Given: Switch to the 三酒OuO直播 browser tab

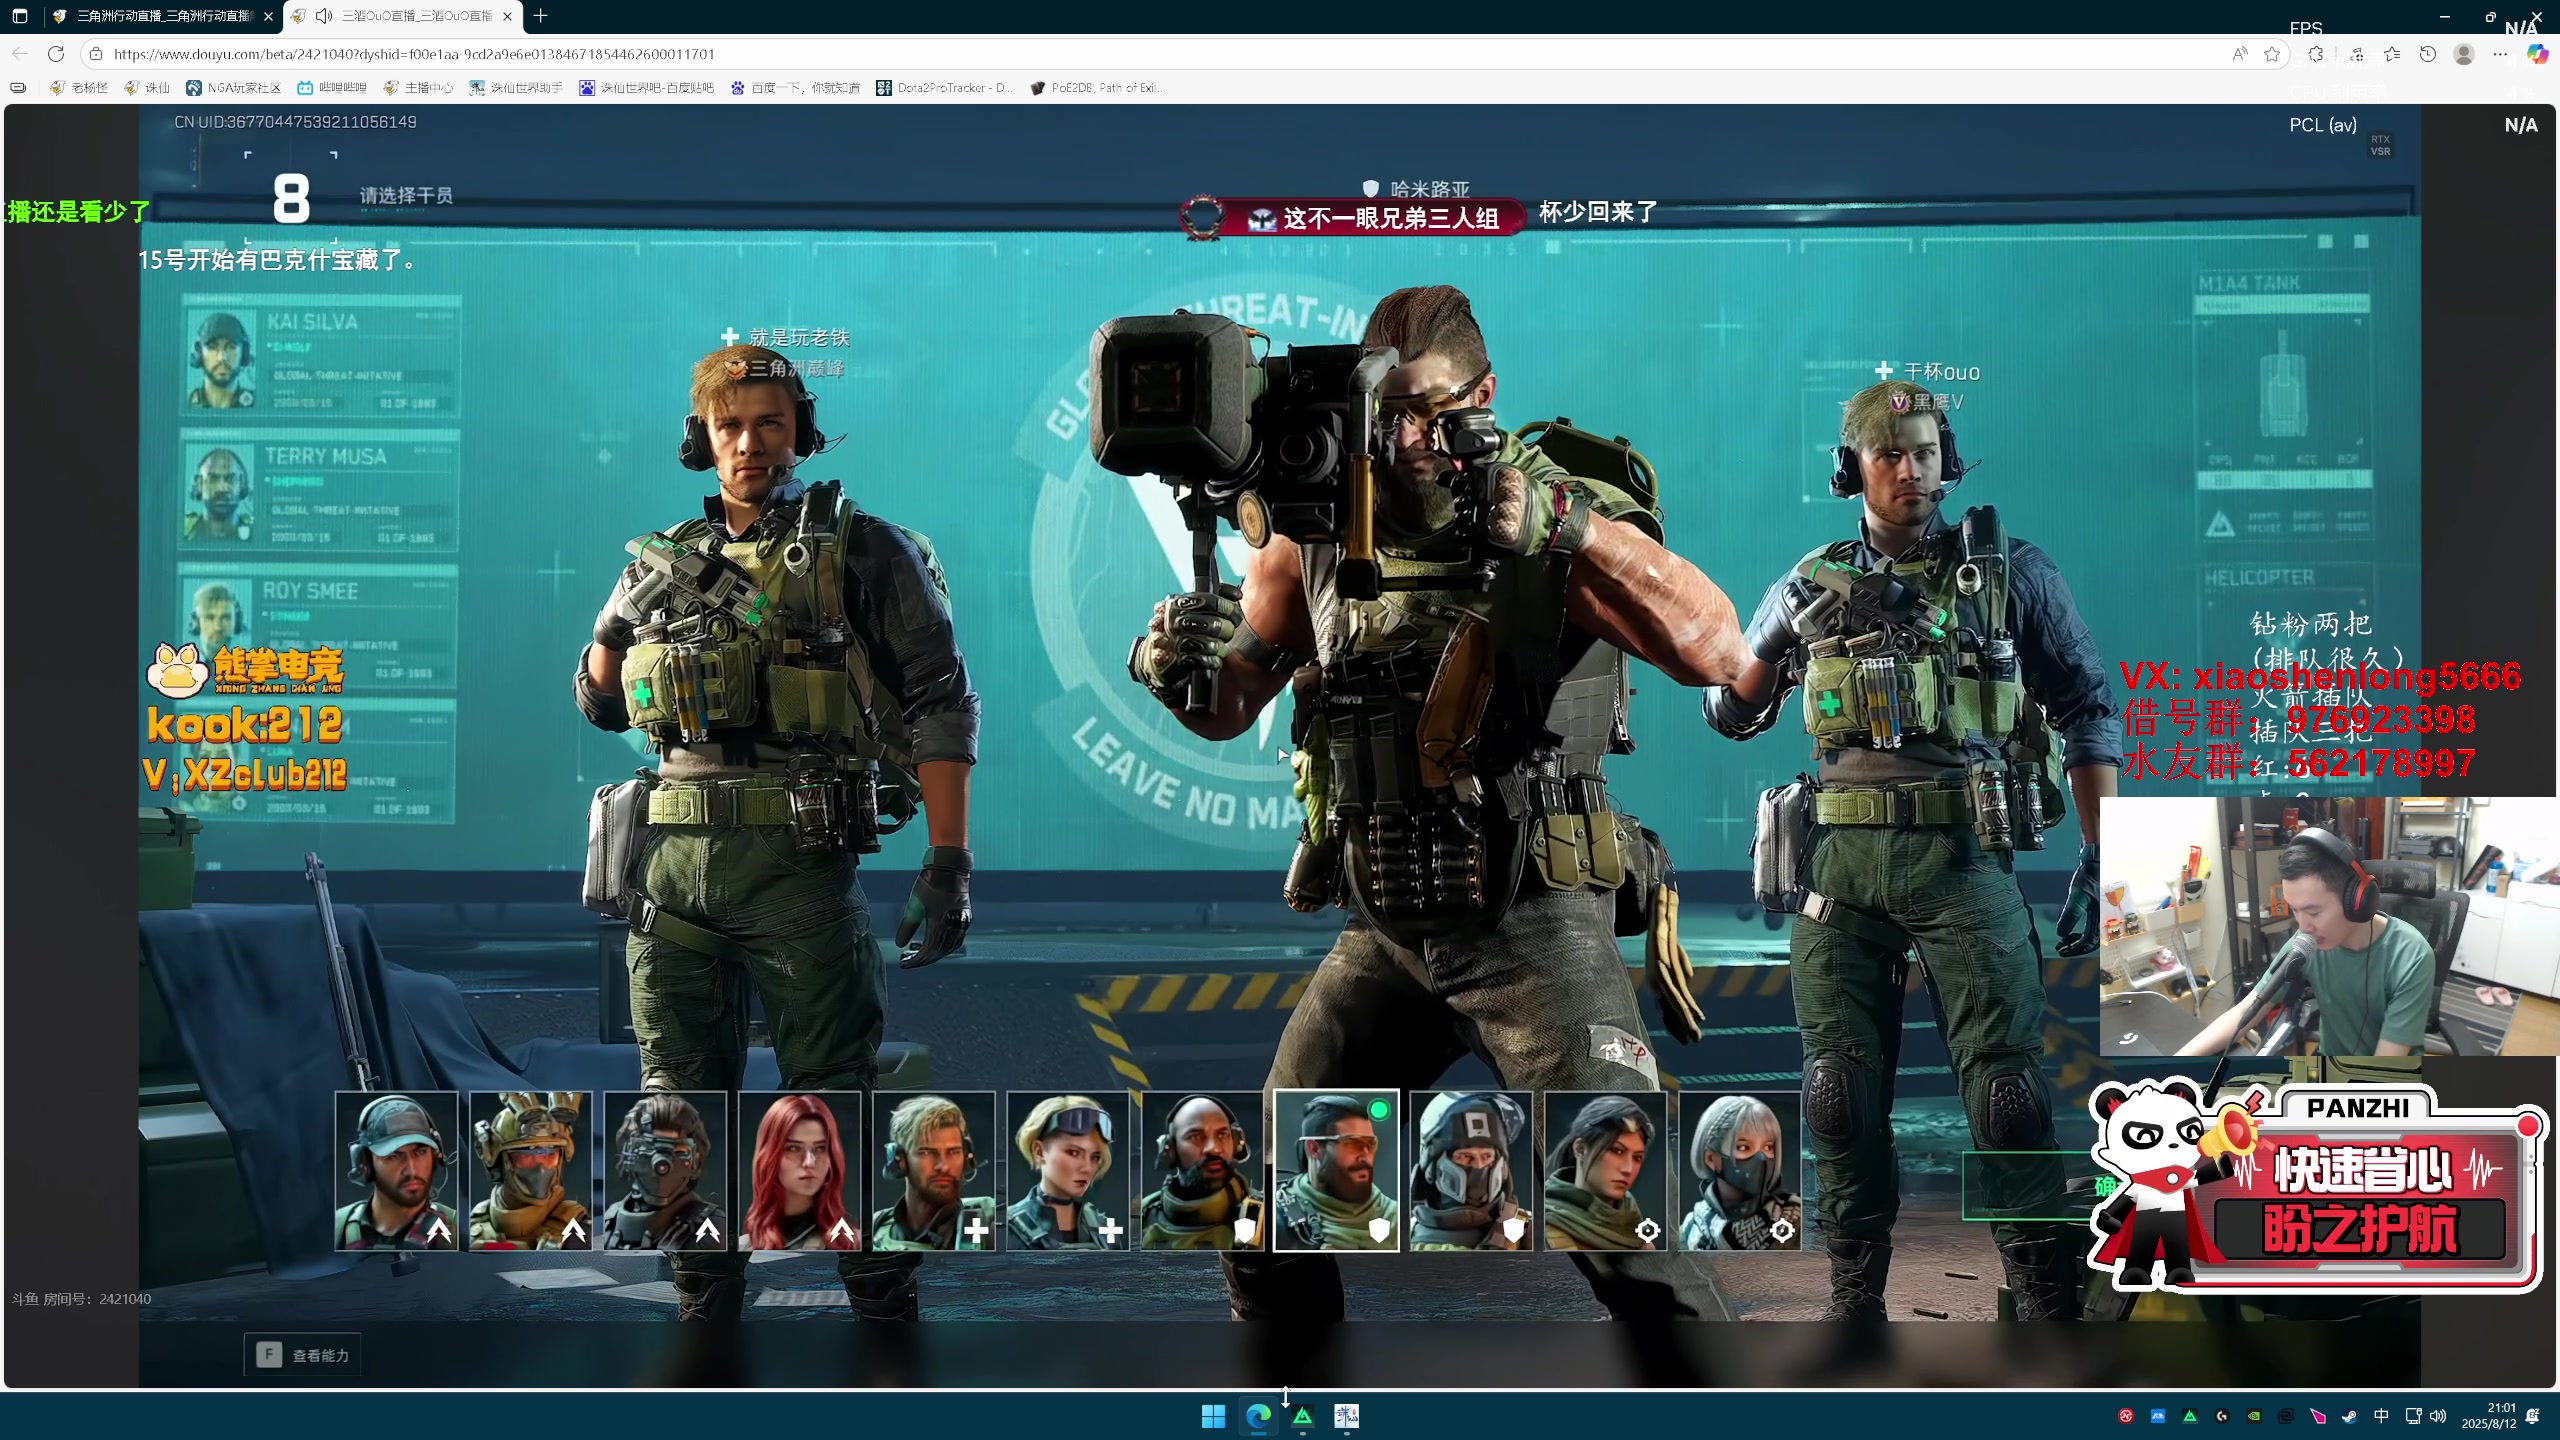Looking at the screenshot, I should [403, 16].
